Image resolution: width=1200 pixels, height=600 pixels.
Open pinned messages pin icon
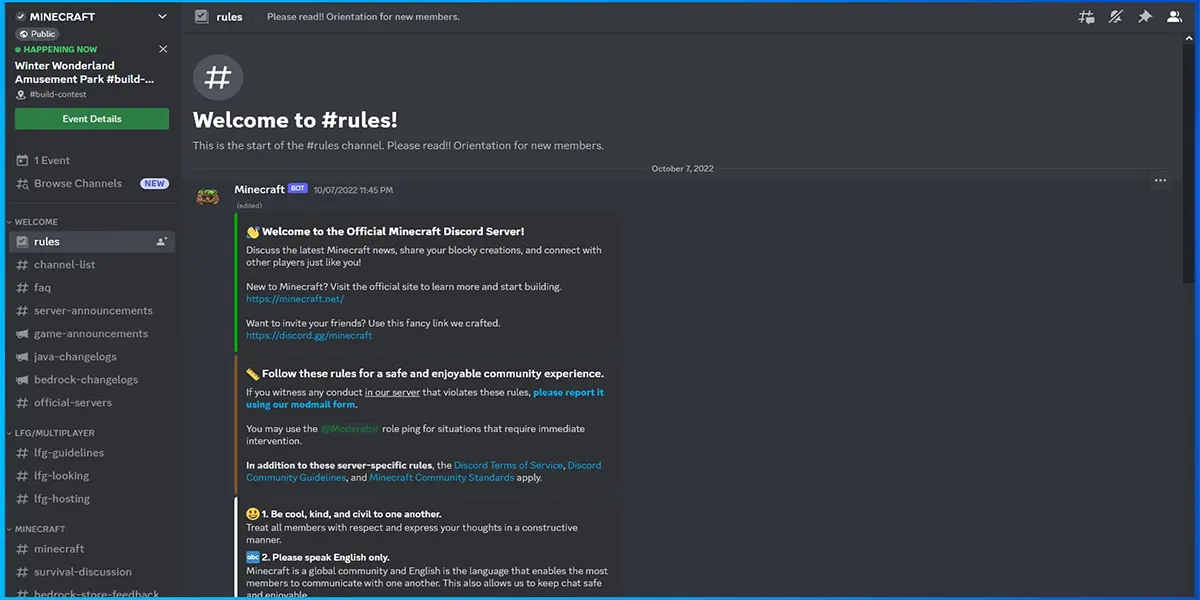pos(1145,17)
